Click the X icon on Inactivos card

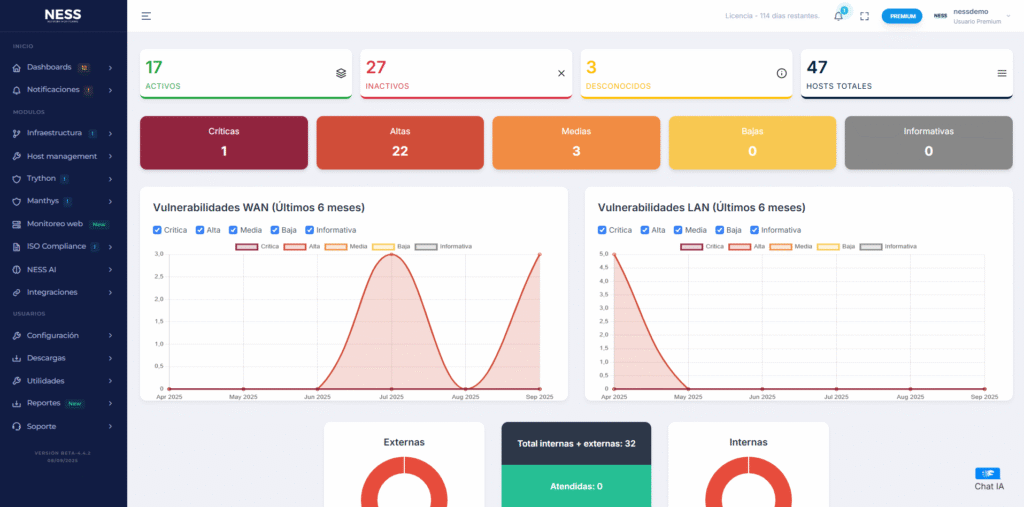(561, 73)
